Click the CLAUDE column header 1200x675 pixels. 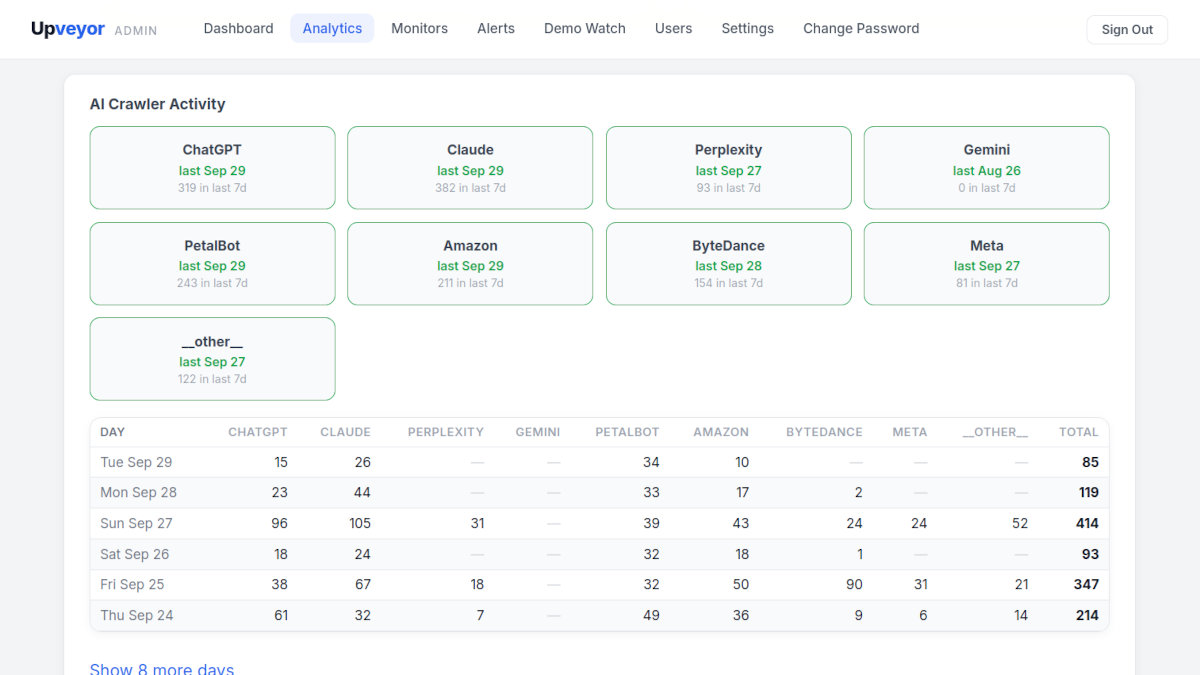click(x=345, y=432)
